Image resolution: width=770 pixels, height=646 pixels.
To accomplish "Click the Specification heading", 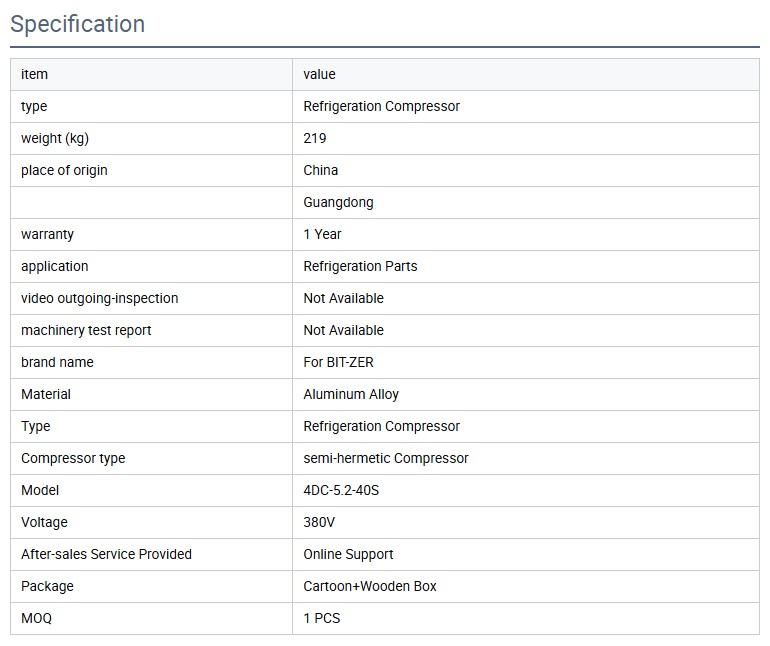I will click(77, 24).
